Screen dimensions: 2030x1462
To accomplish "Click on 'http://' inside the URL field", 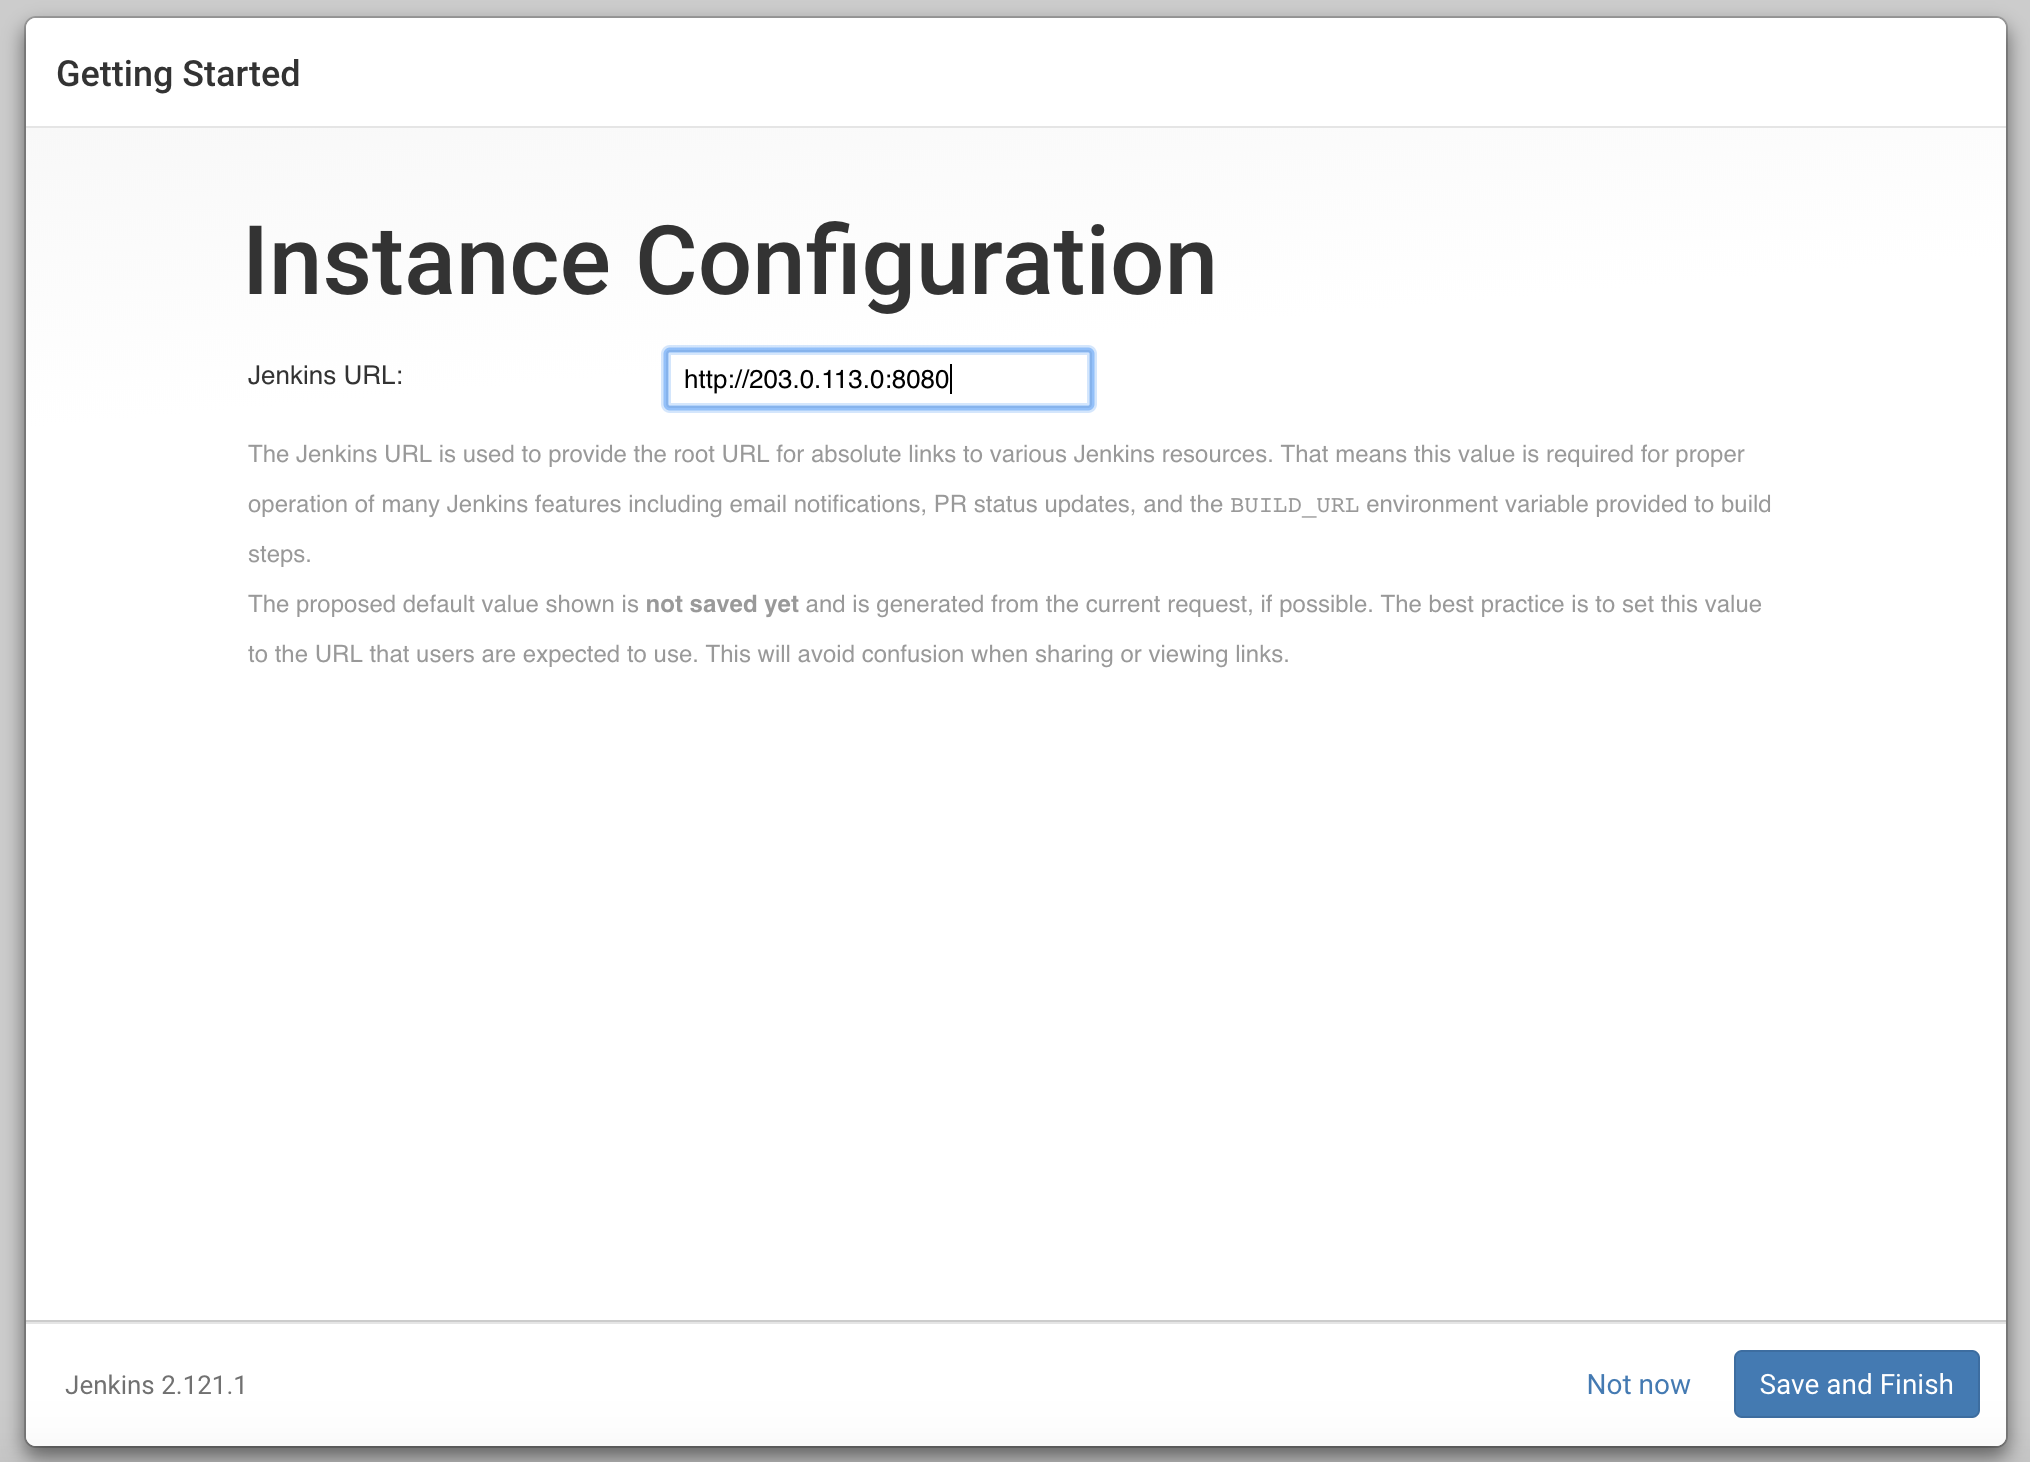I will [x=715, y=380].
